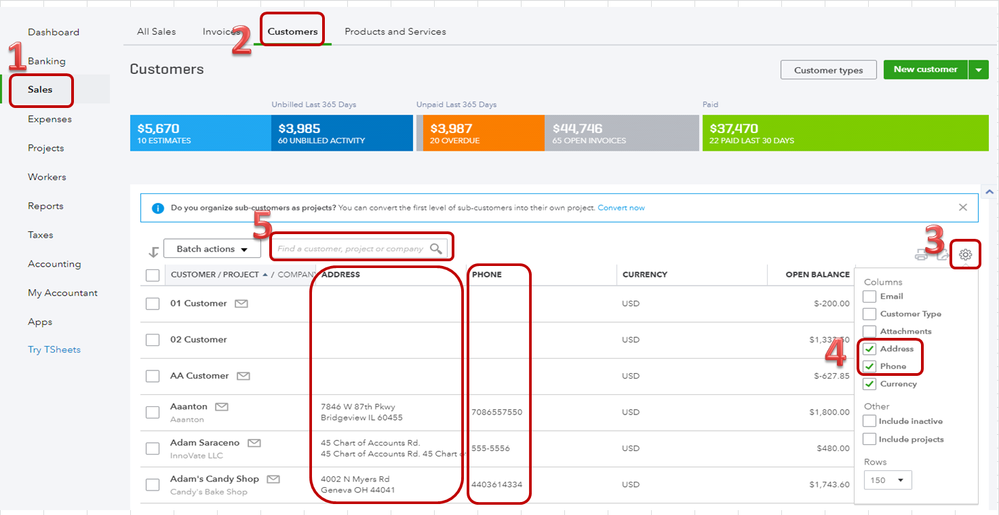Enable the Email column checkbox
Screen dimensions: 999x515
point(869,296)
